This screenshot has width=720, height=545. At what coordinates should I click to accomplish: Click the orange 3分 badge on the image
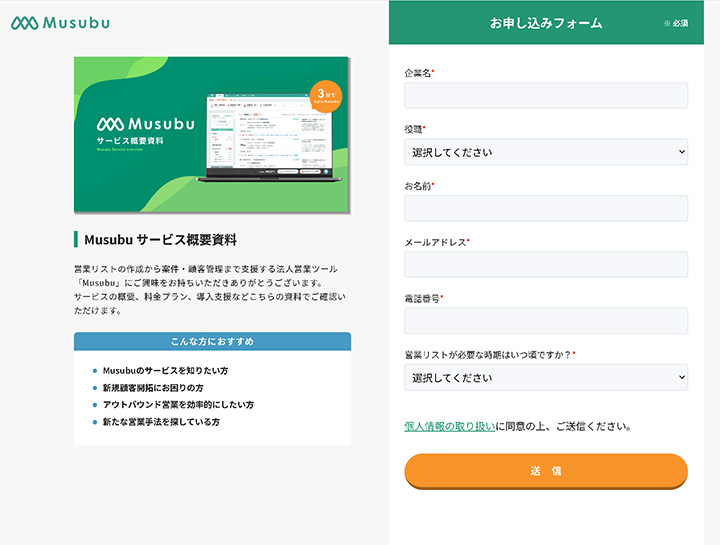click(x=326, y=96)
